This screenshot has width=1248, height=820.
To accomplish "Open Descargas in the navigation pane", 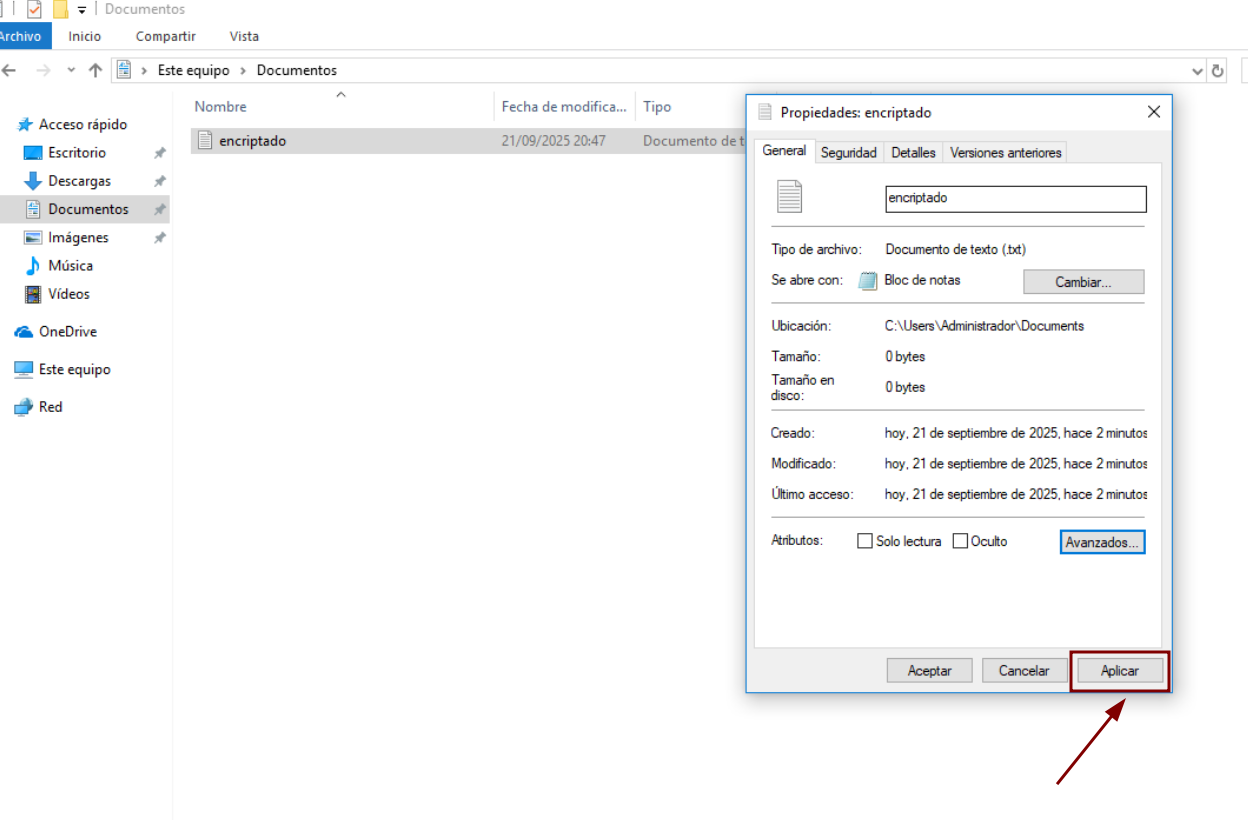I will [80, 181].
